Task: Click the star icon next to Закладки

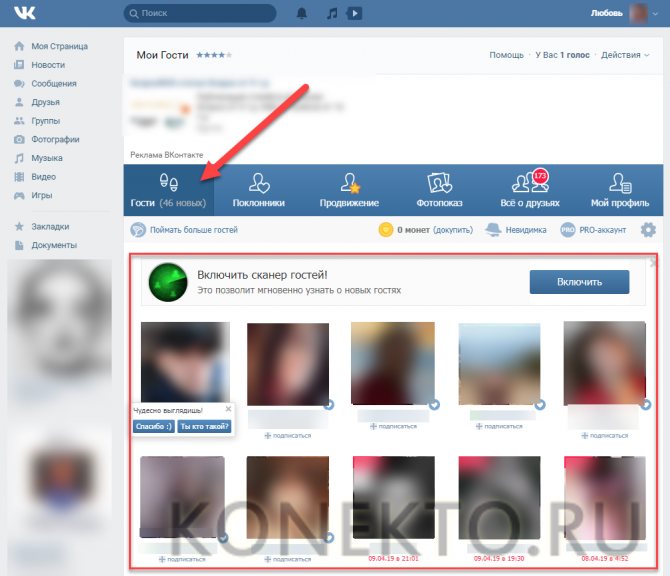Action: pos(19,226)
